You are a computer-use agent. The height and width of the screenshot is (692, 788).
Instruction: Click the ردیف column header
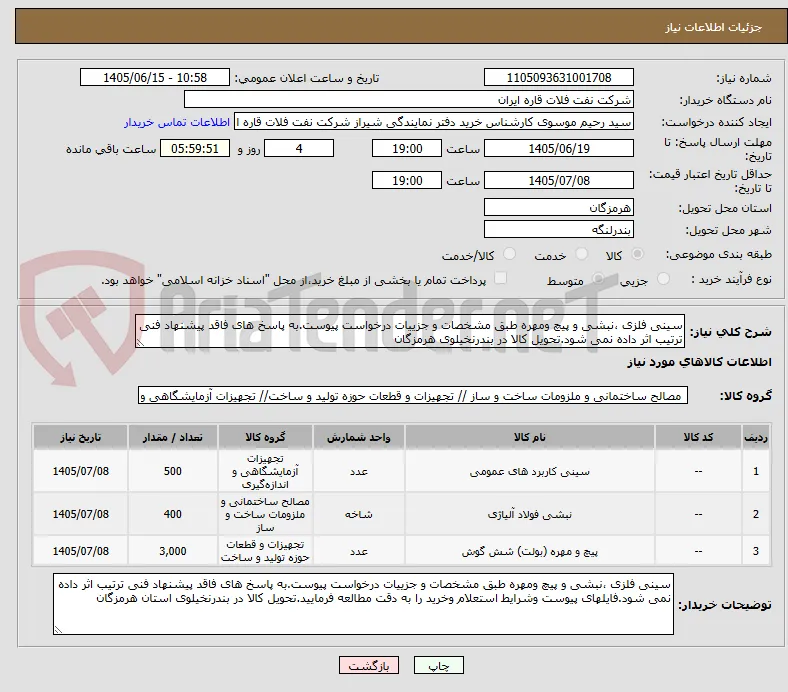(756, 437)
